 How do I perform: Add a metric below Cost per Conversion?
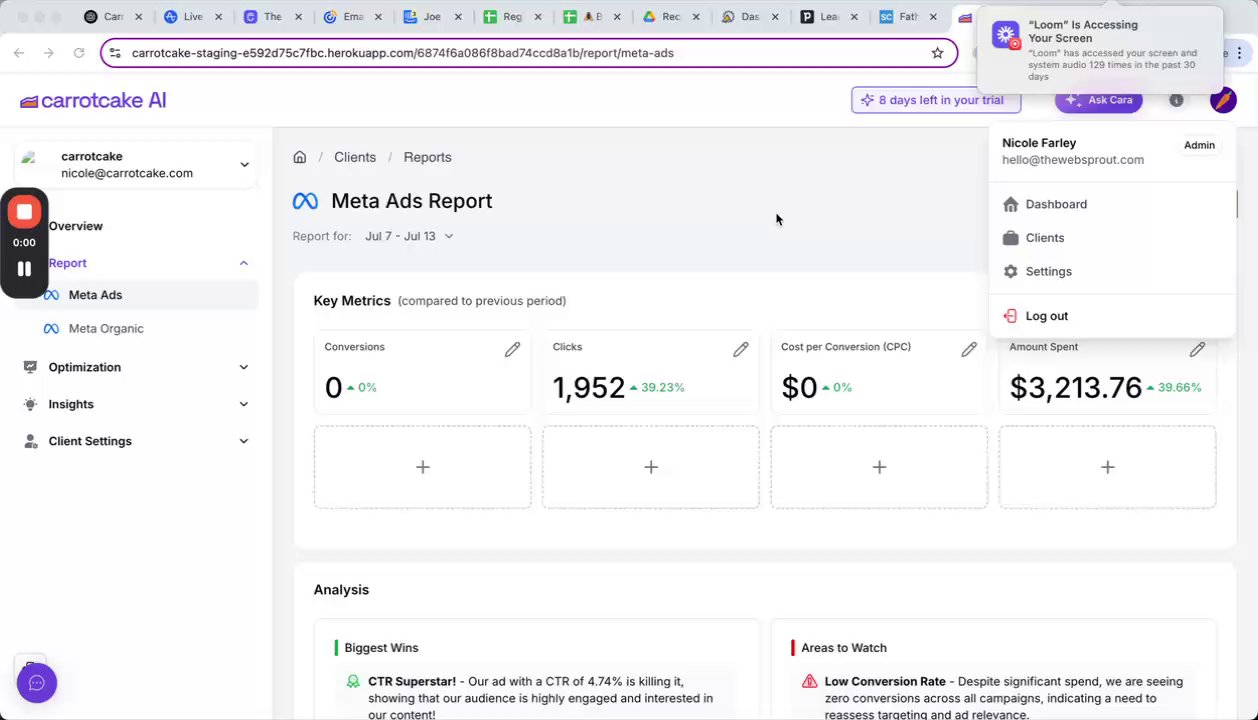click(x=879, y=467)
